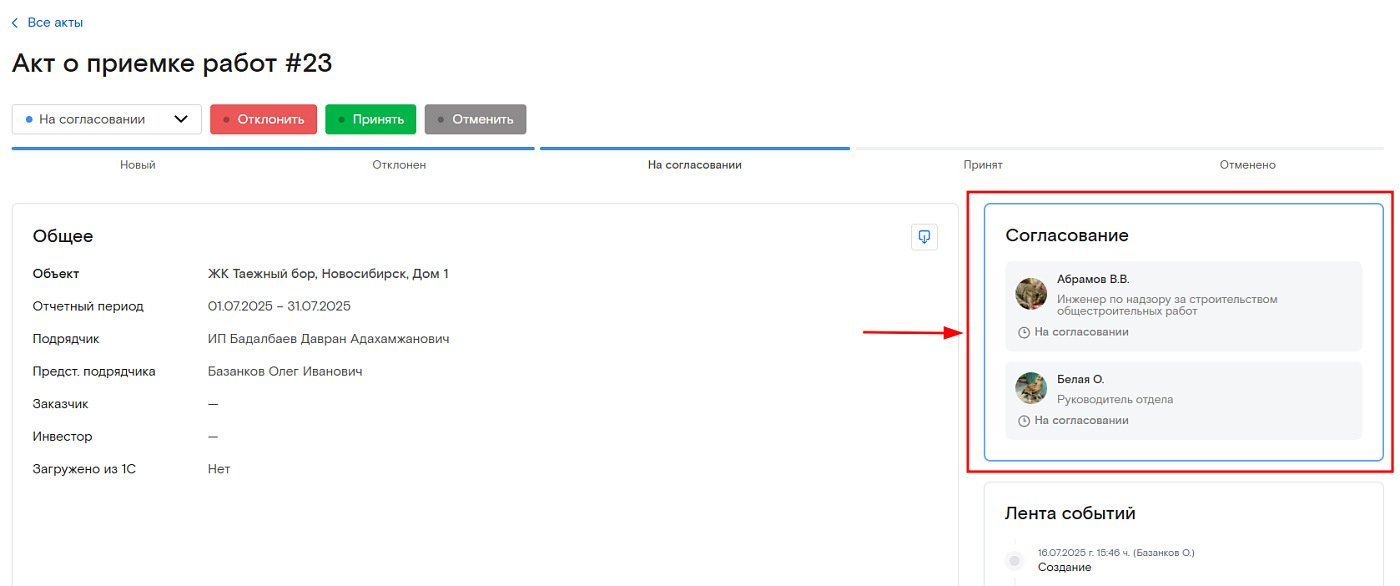
Task: Click clock icon under Белая О.
Action: point(1024,421)
